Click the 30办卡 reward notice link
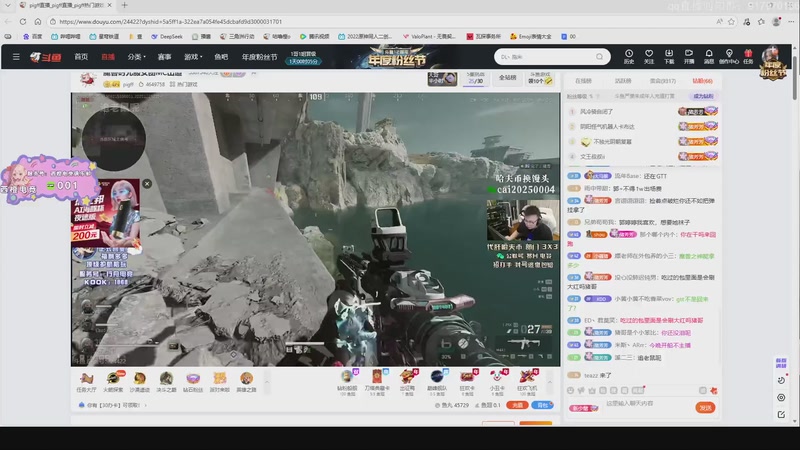This screenshot has height=450, width=800. point(113,405)
